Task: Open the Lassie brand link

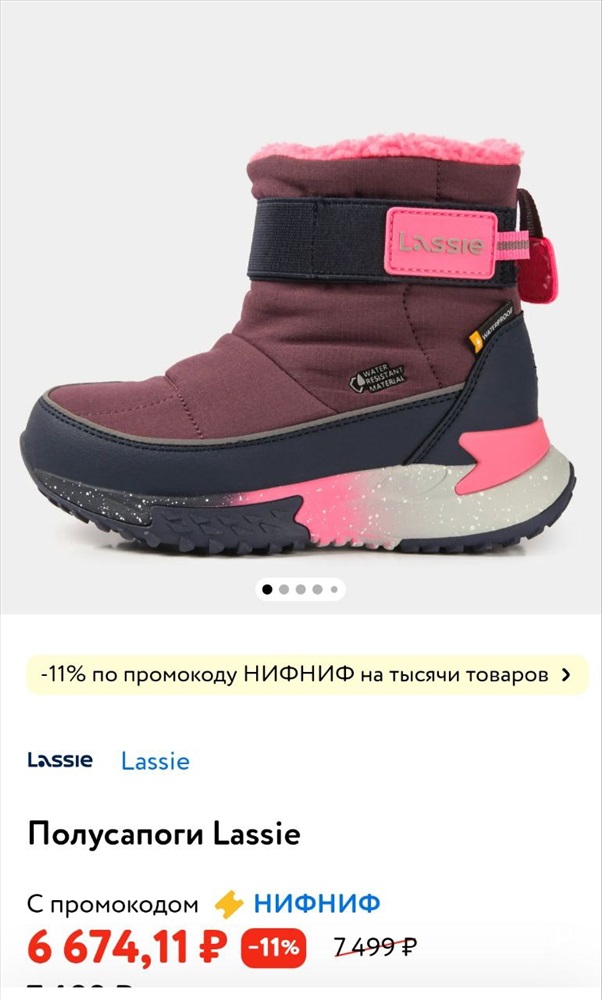Action: pos(156,761)
